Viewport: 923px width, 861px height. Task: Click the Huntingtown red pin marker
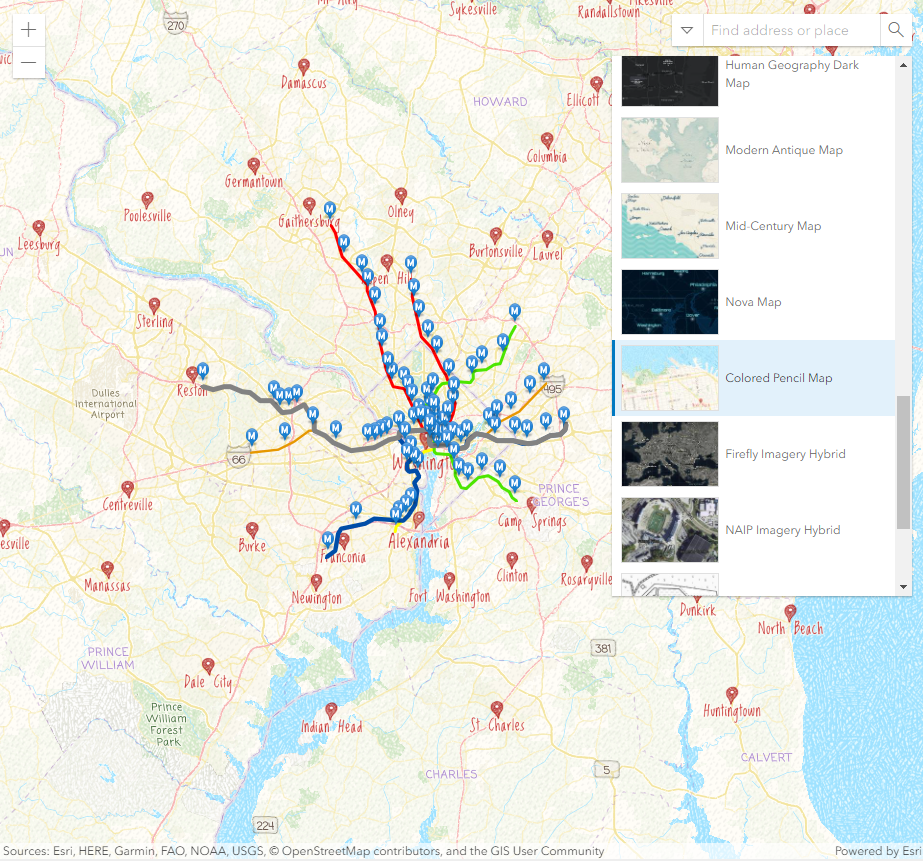click(732, 694)
